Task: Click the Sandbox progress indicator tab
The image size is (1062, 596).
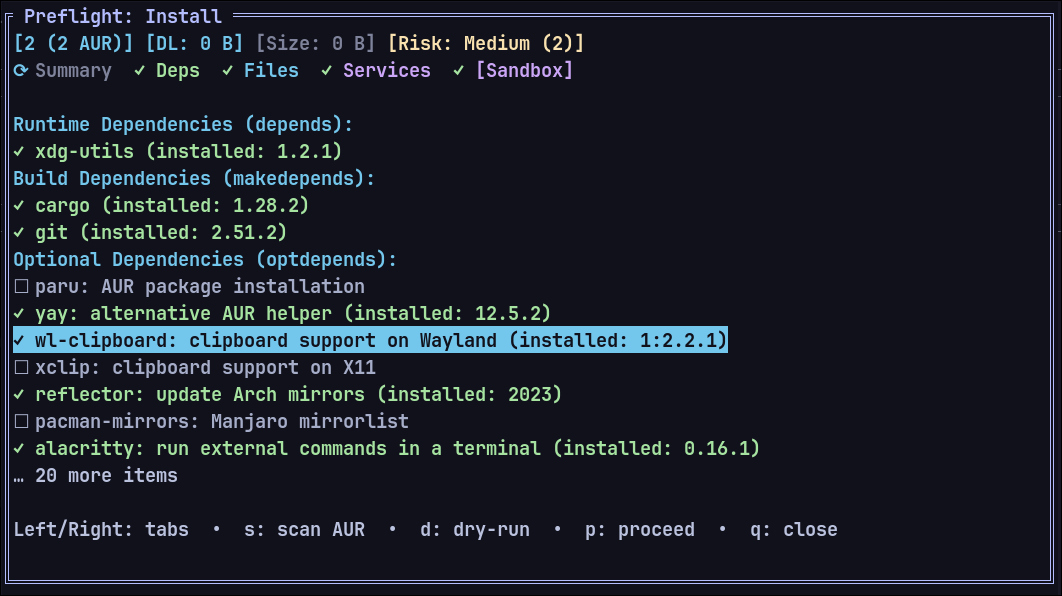Action: click(524, 70)
